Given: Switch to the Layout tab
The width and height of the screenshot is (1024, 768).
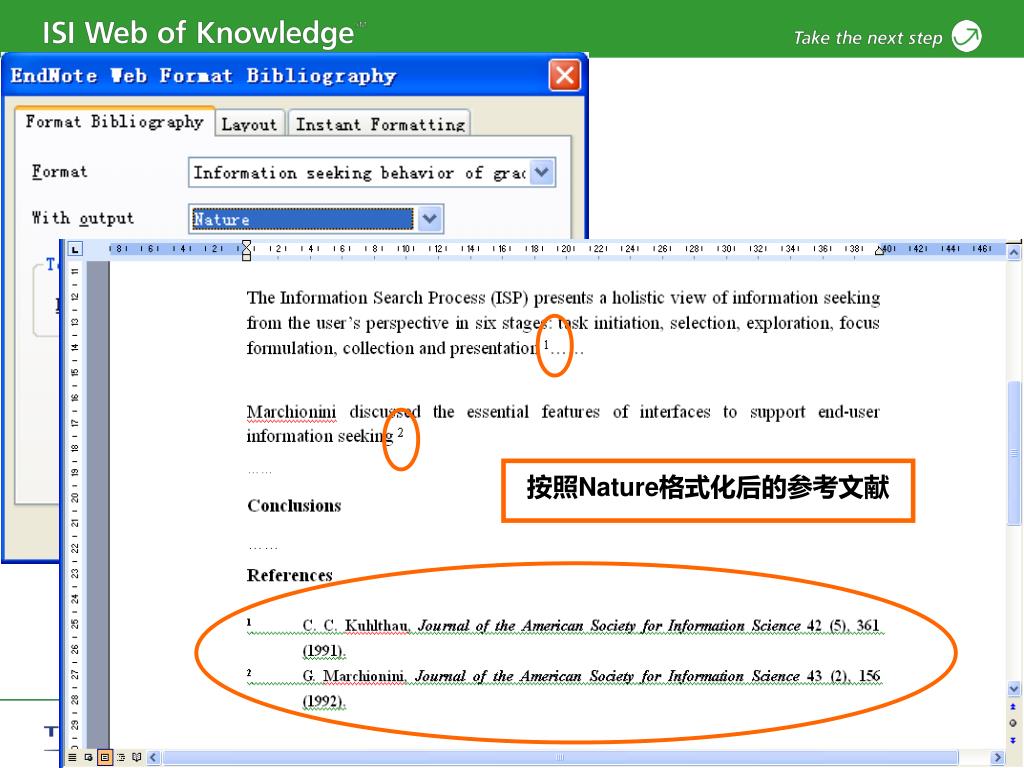Looking at the screenshot, I should (x=249, y=124).
